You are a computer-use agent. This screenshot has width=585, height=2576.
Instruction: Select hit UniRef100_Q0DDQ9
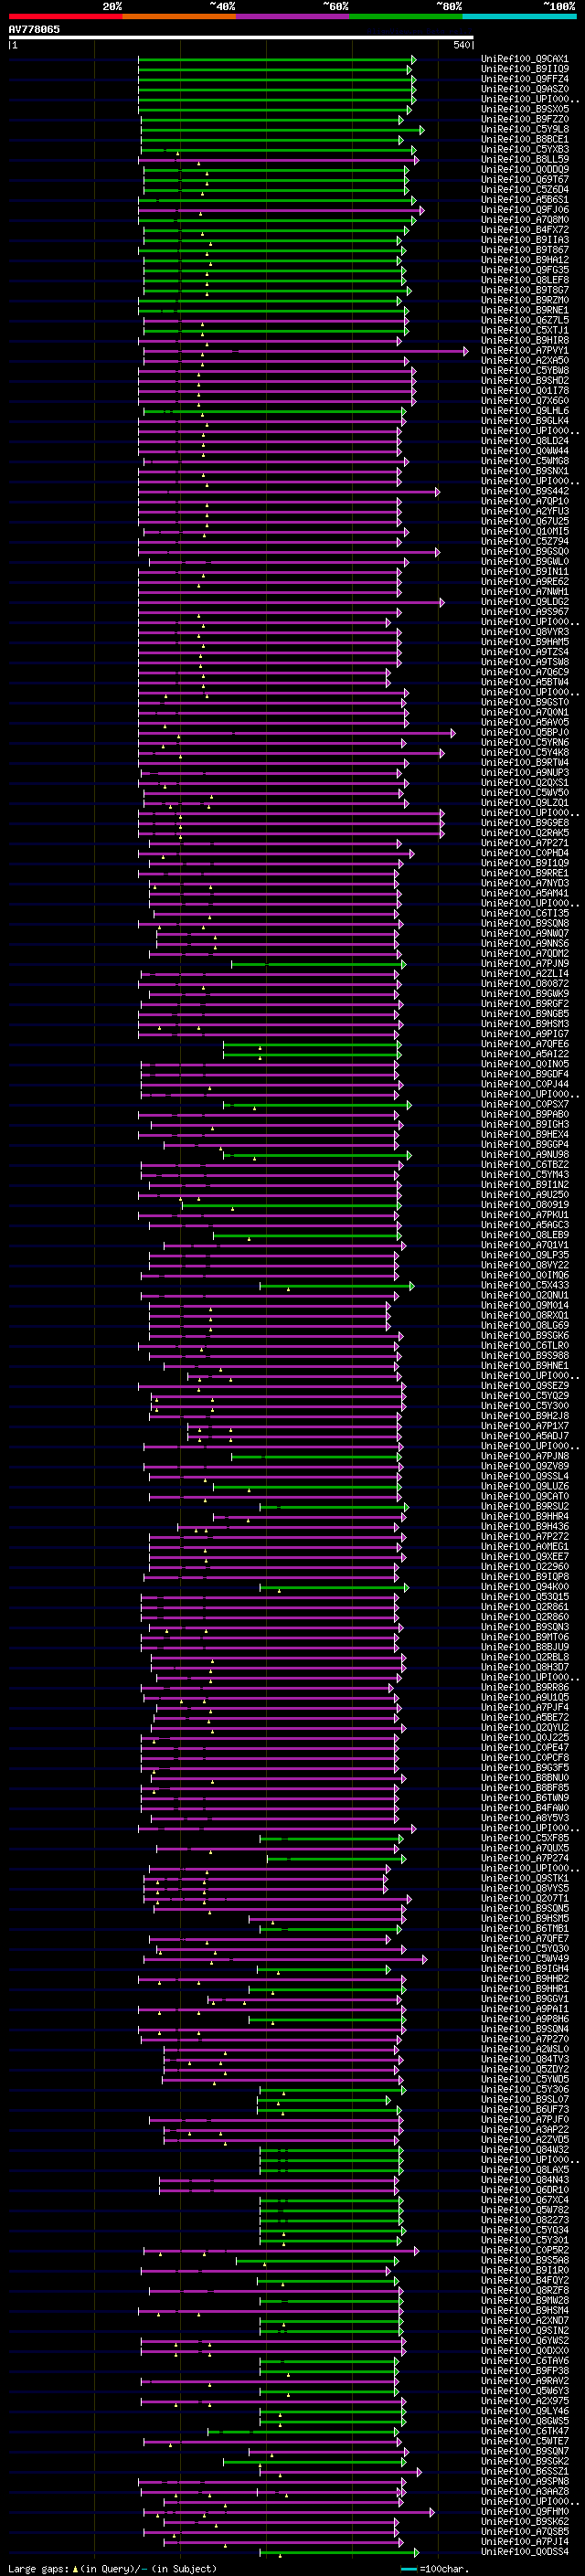[525, 169]
